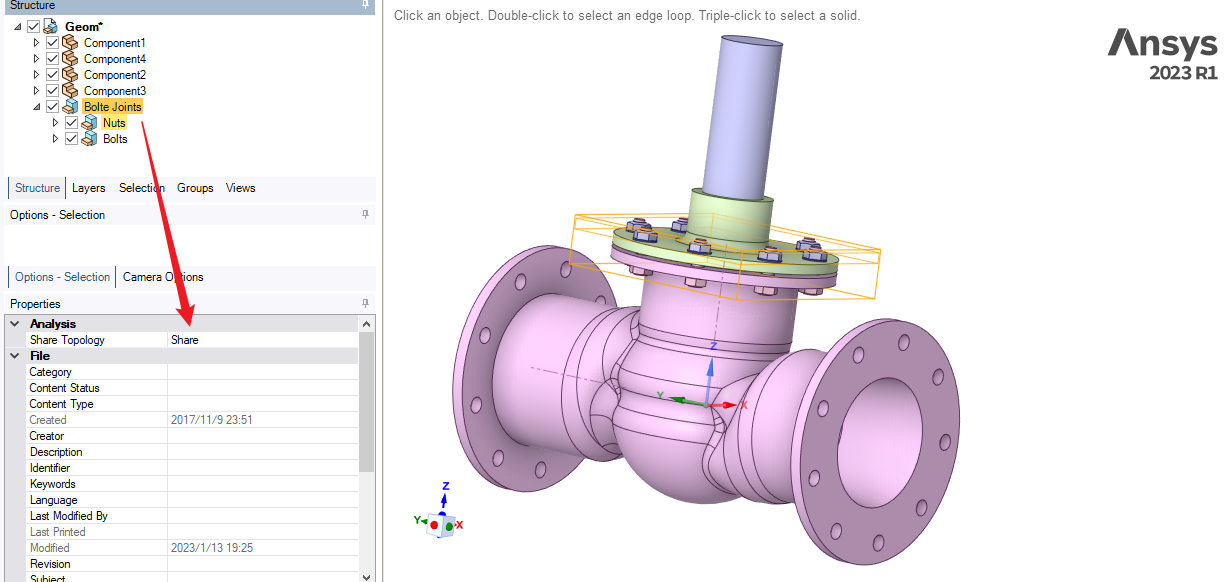Click the Properties panel pushpin icon
This screenshot has height=582, width=1229.
pos(365,303)
